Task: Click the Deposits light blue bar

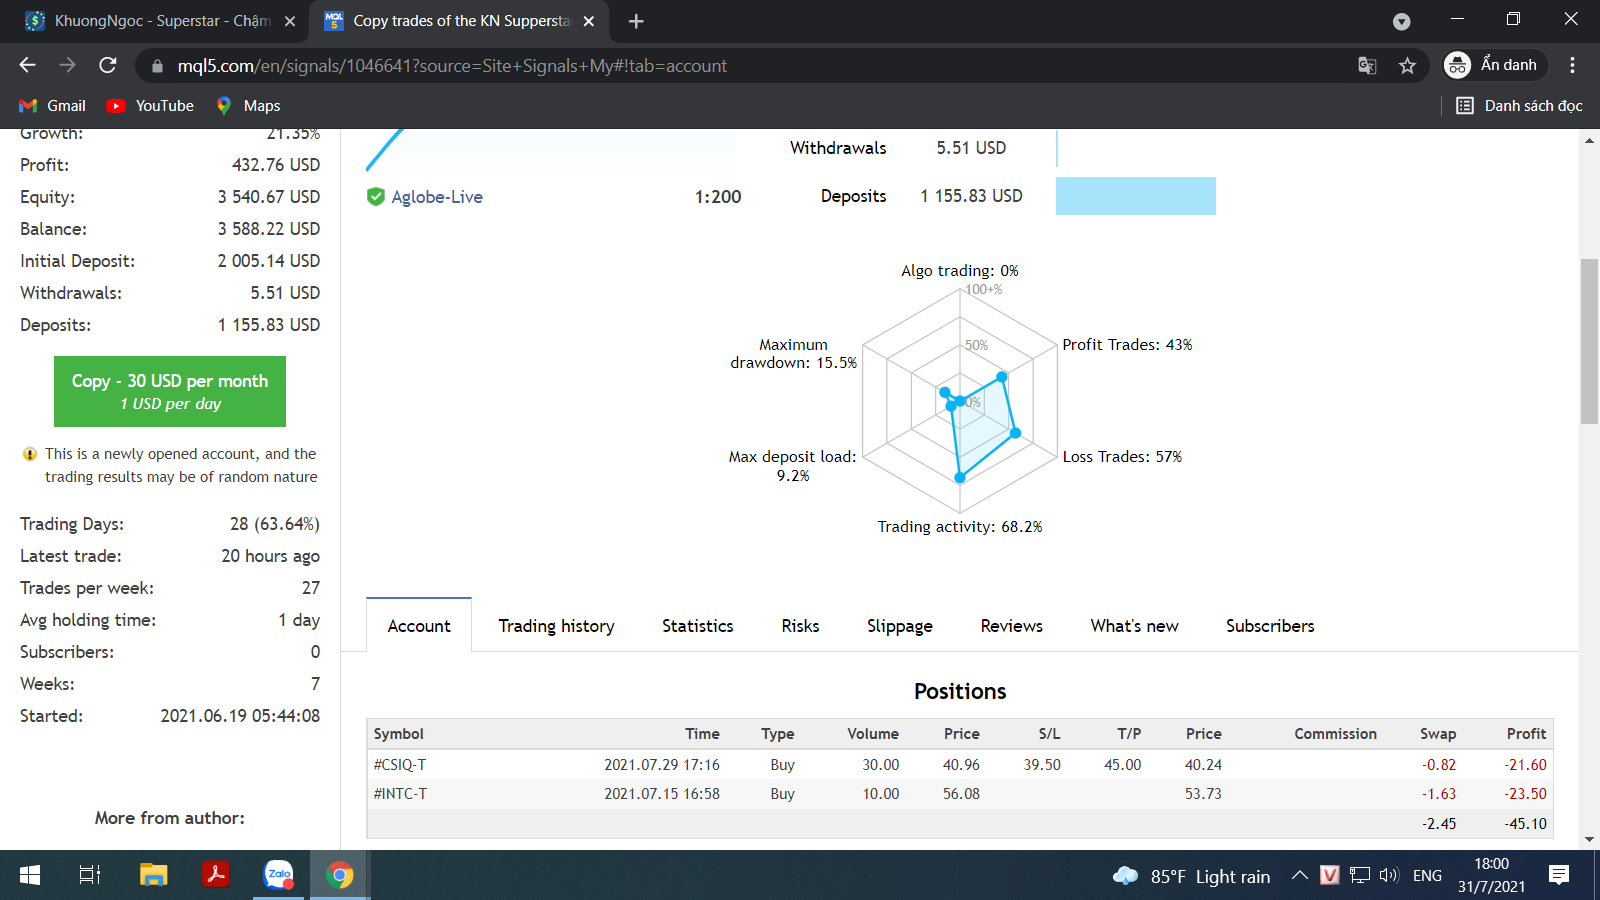Action: pyautogui.click(x=1136, y=196)
